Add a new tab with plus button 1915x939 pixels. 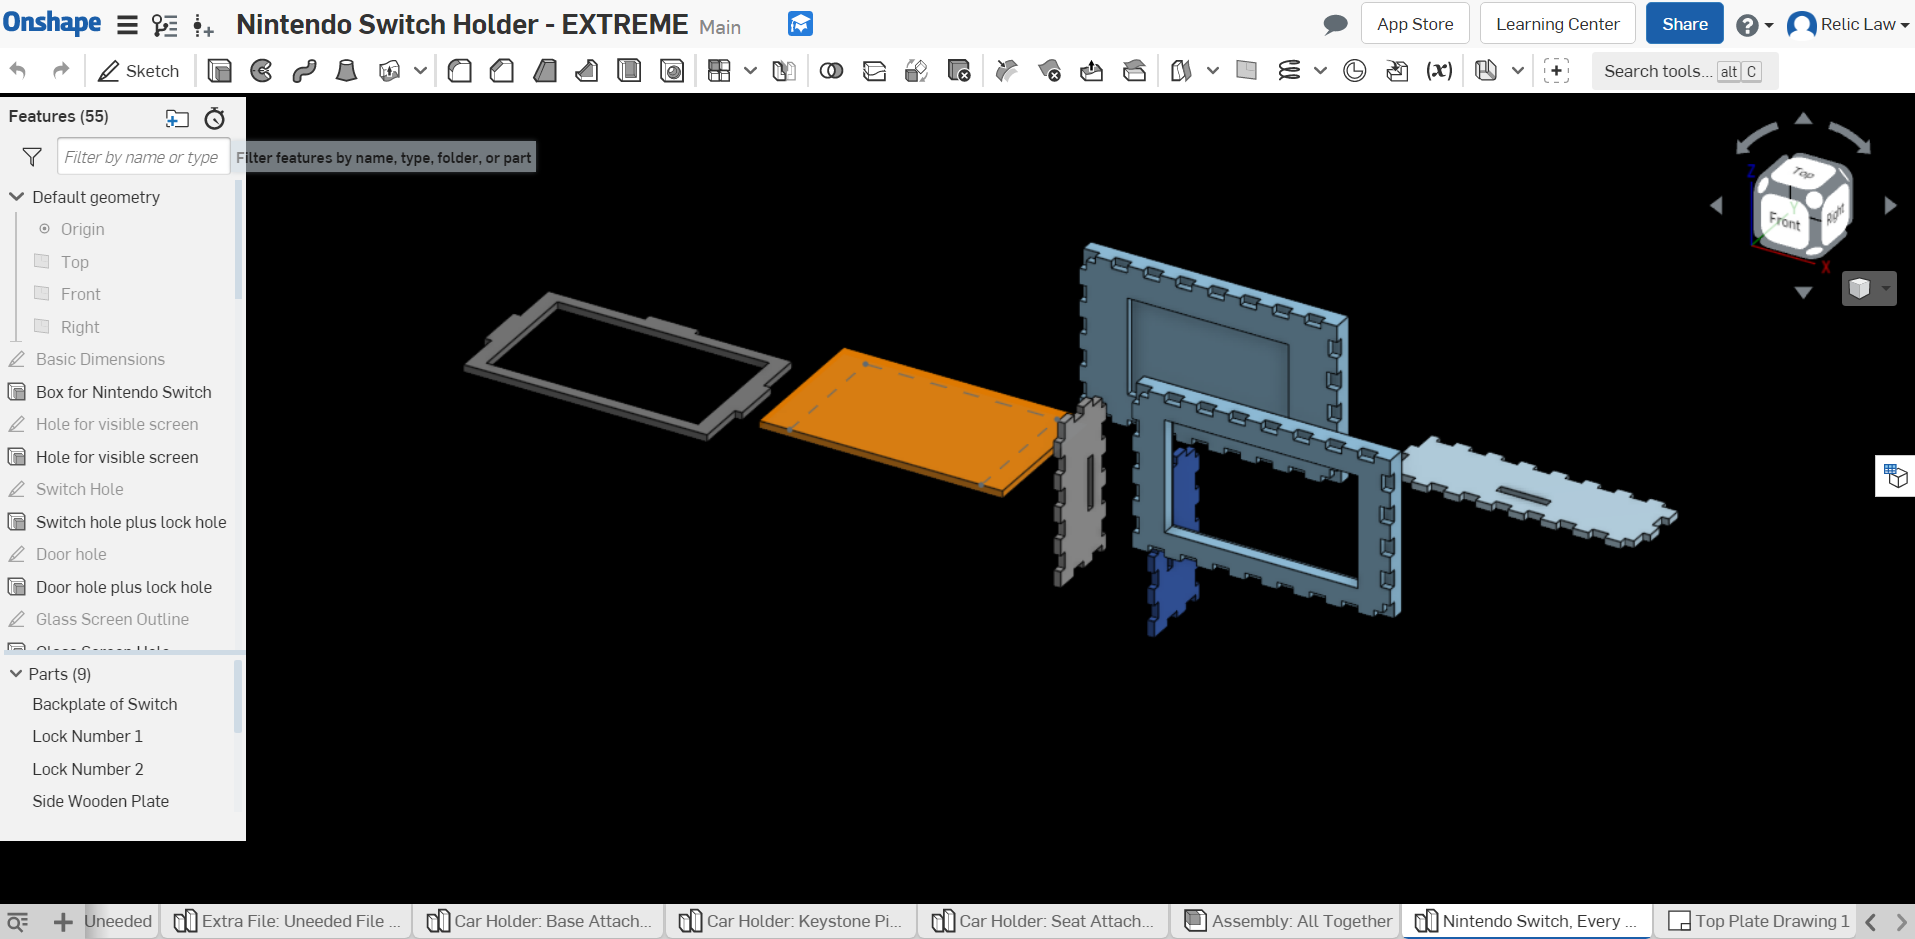coord(63,921)
